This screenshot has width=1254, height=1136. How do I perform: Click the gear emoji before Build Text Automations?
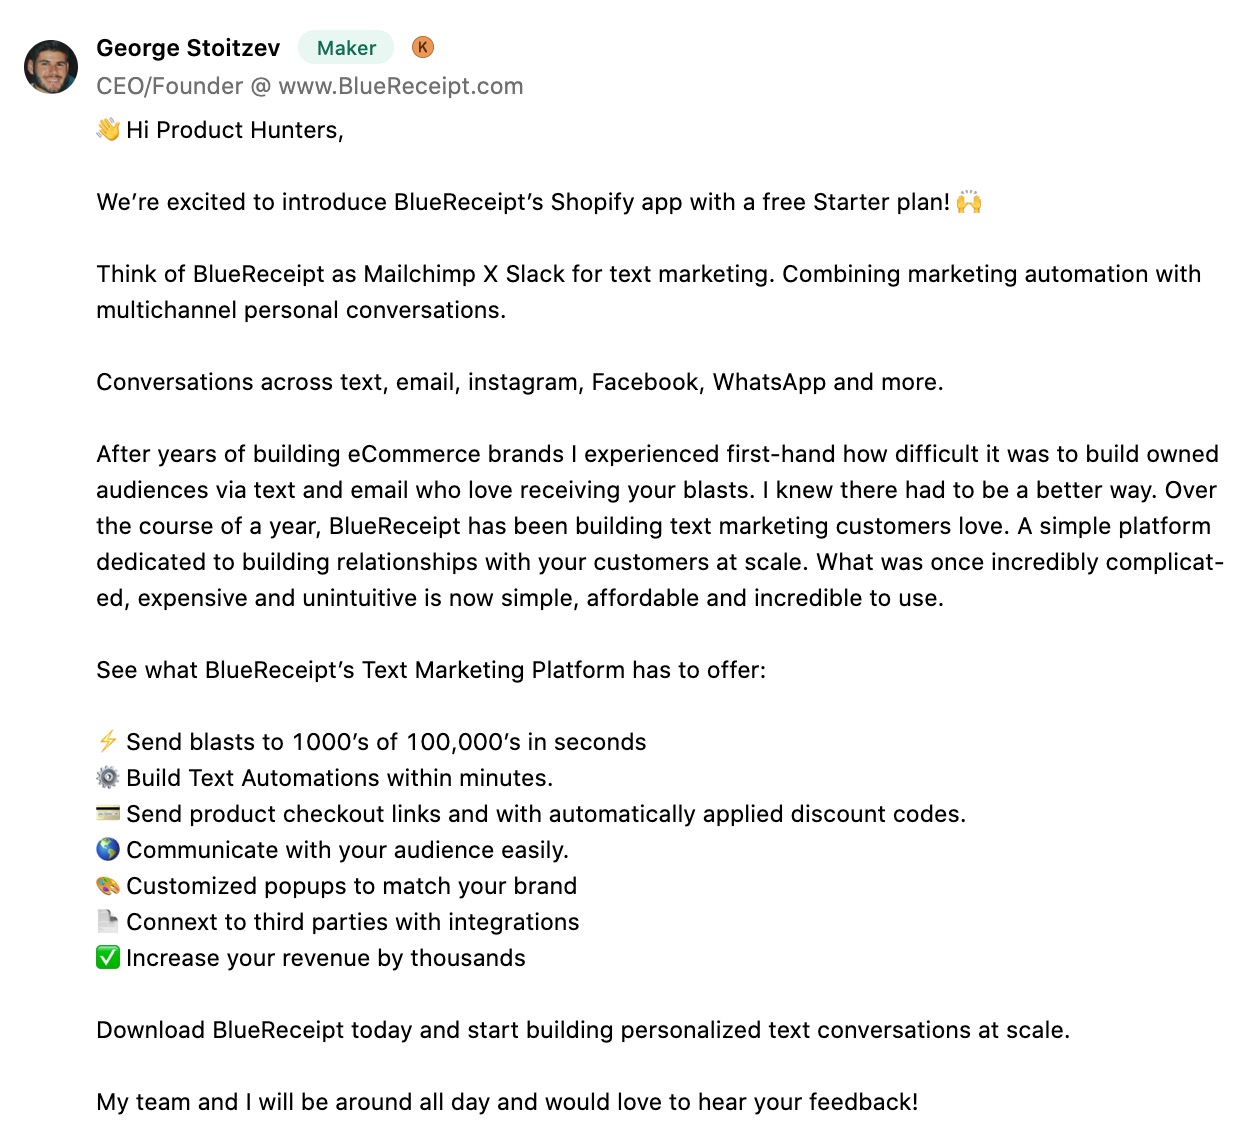click(x=108, y=777)
